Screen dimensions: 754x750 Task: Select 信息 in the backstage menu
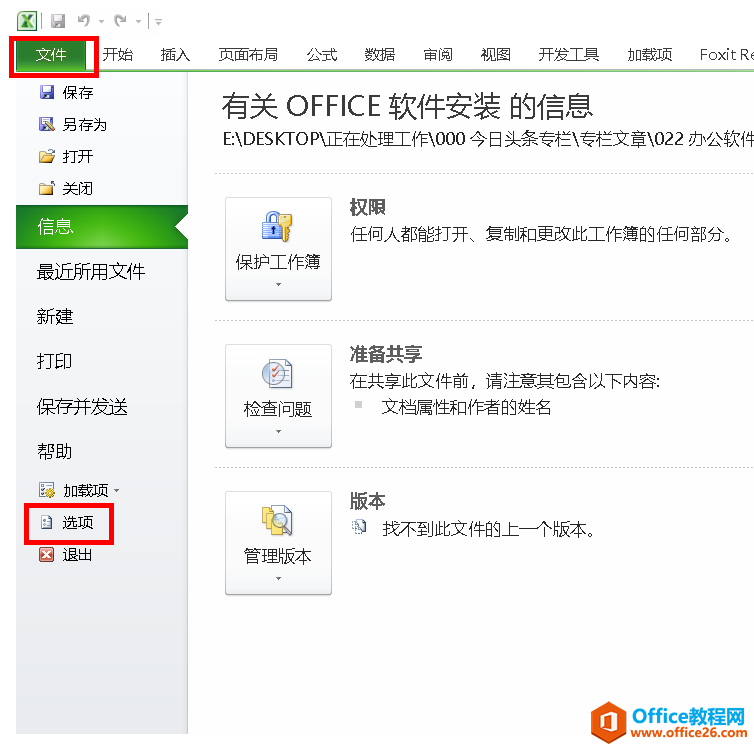click(x=102, y=227)
